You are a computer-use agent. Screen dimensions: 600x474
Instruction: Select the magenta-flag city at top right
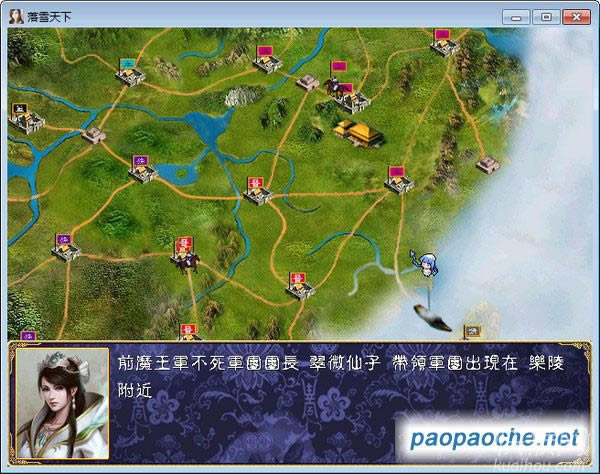[x=443, y=44]
